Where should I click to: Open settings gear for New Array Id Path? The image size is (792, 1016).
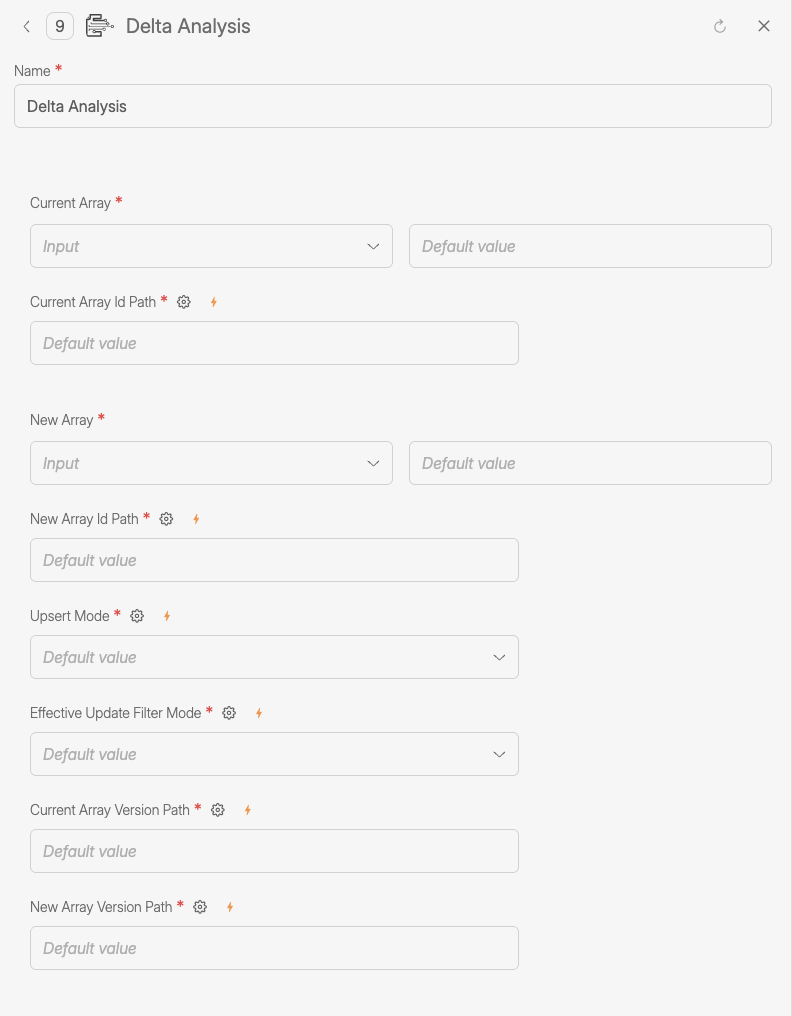click(166, 518)
